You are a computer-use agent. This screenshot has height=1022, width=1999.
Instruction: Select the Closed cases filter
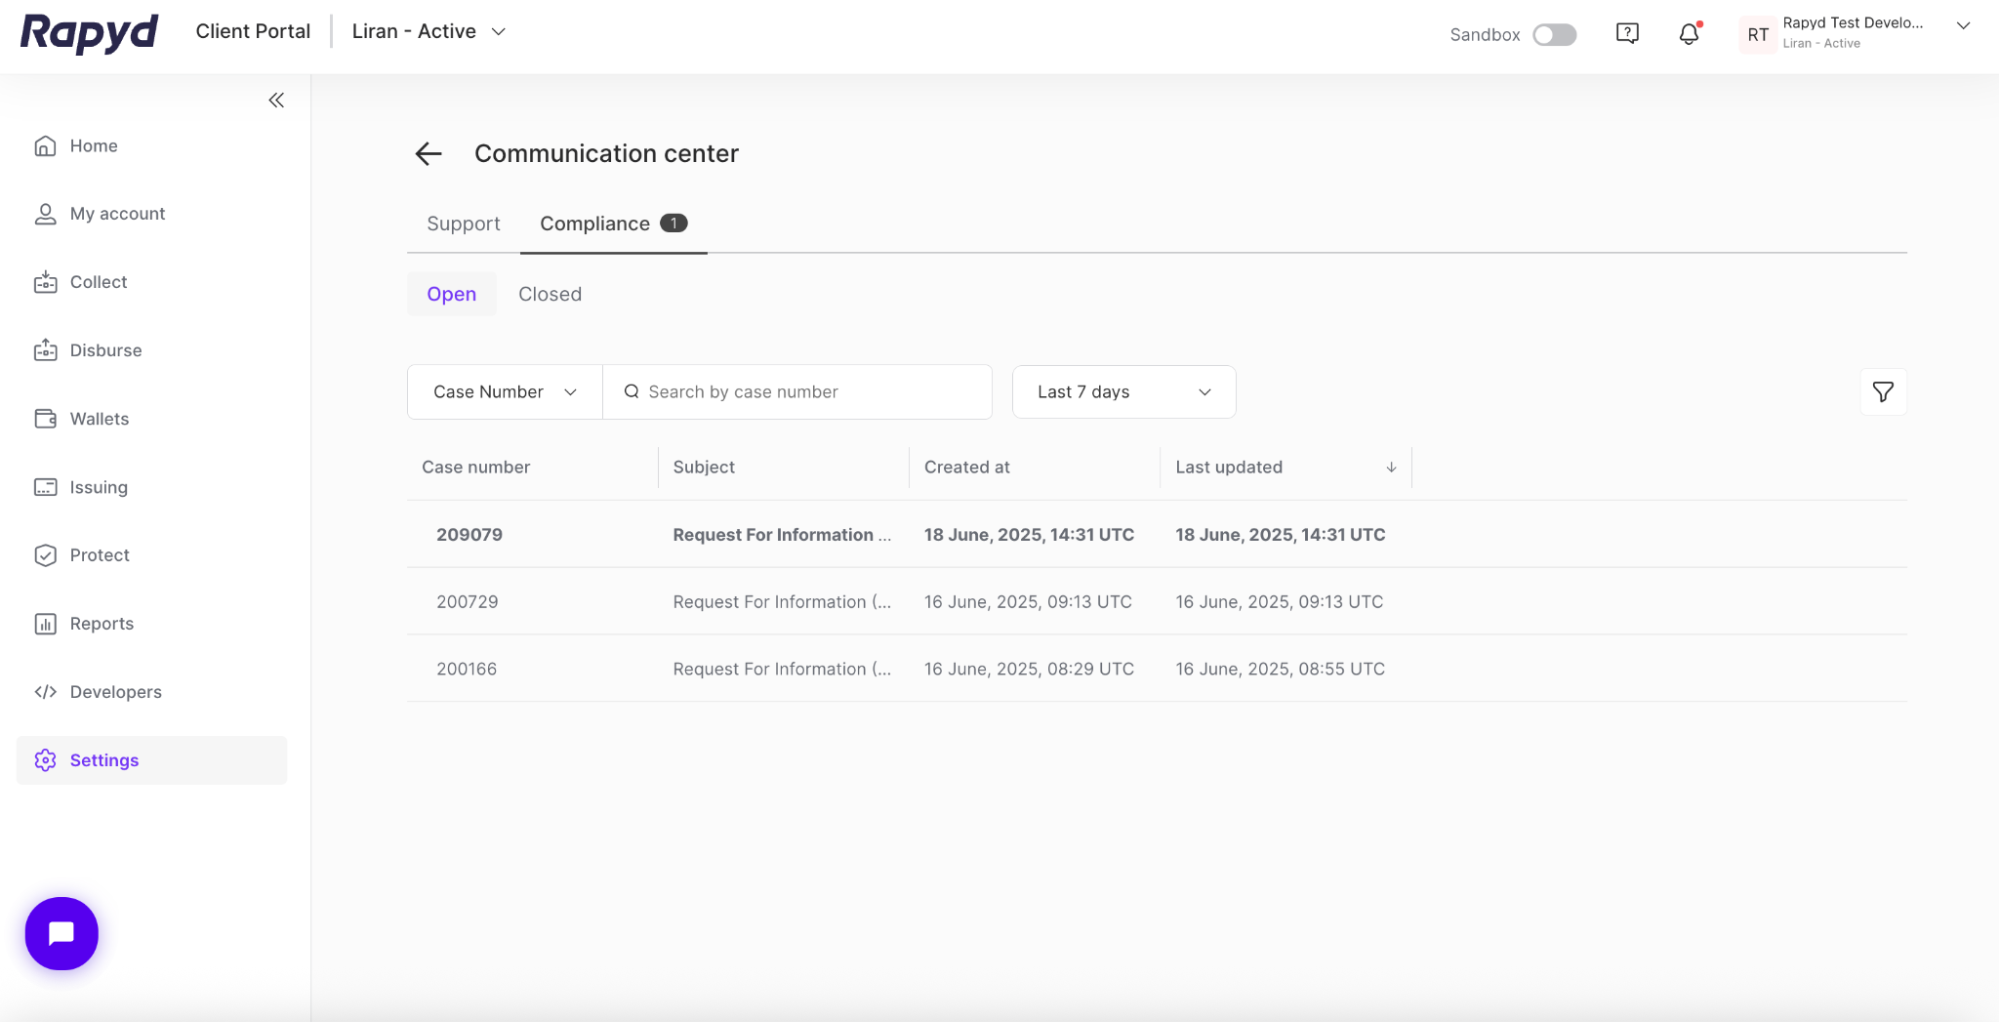coord(549,293)
